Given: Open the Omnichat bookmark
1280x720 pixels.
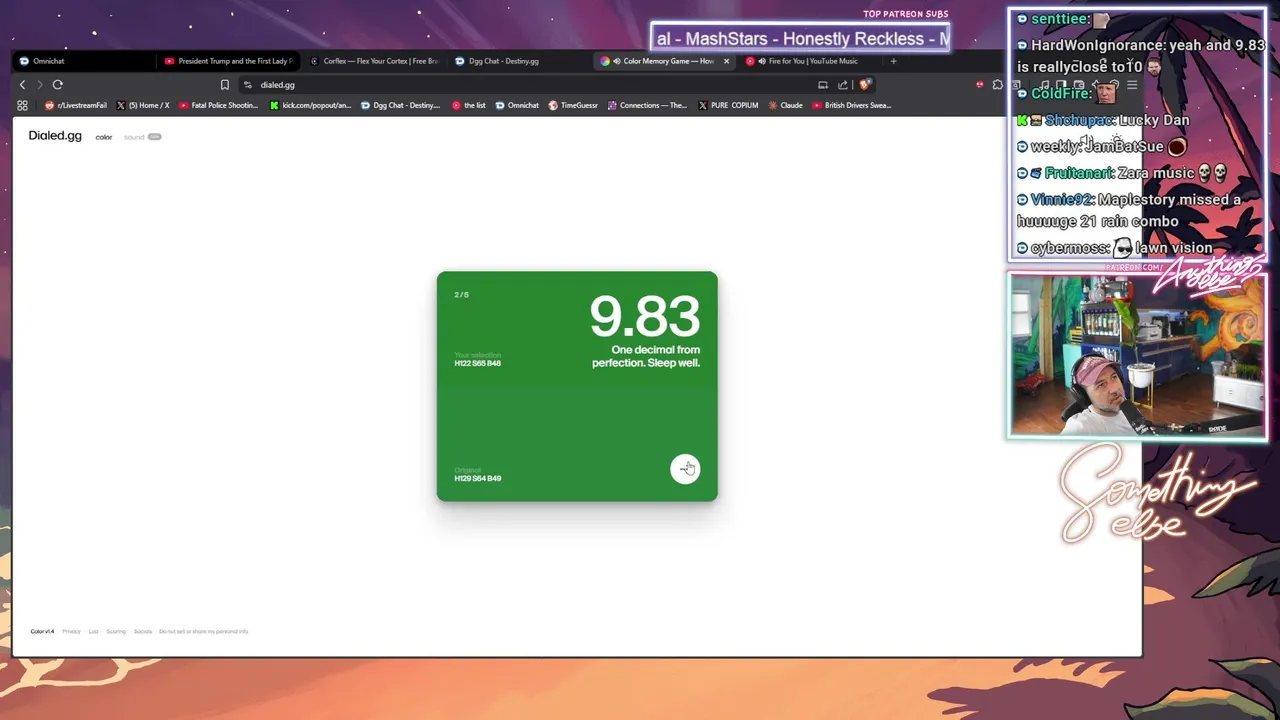Looking at the screenshot, I should tap(517, 105).
